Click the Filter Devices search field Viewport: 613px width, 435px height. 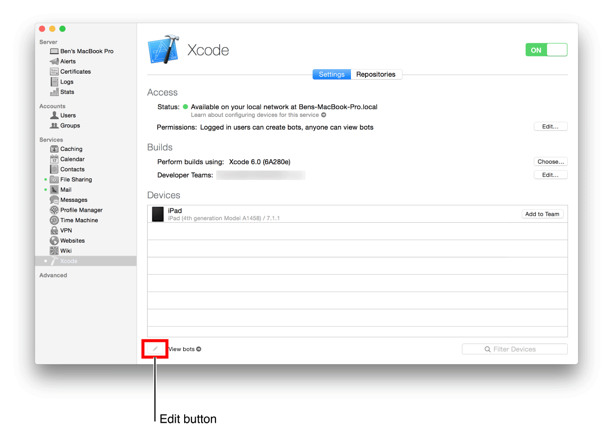514,349
